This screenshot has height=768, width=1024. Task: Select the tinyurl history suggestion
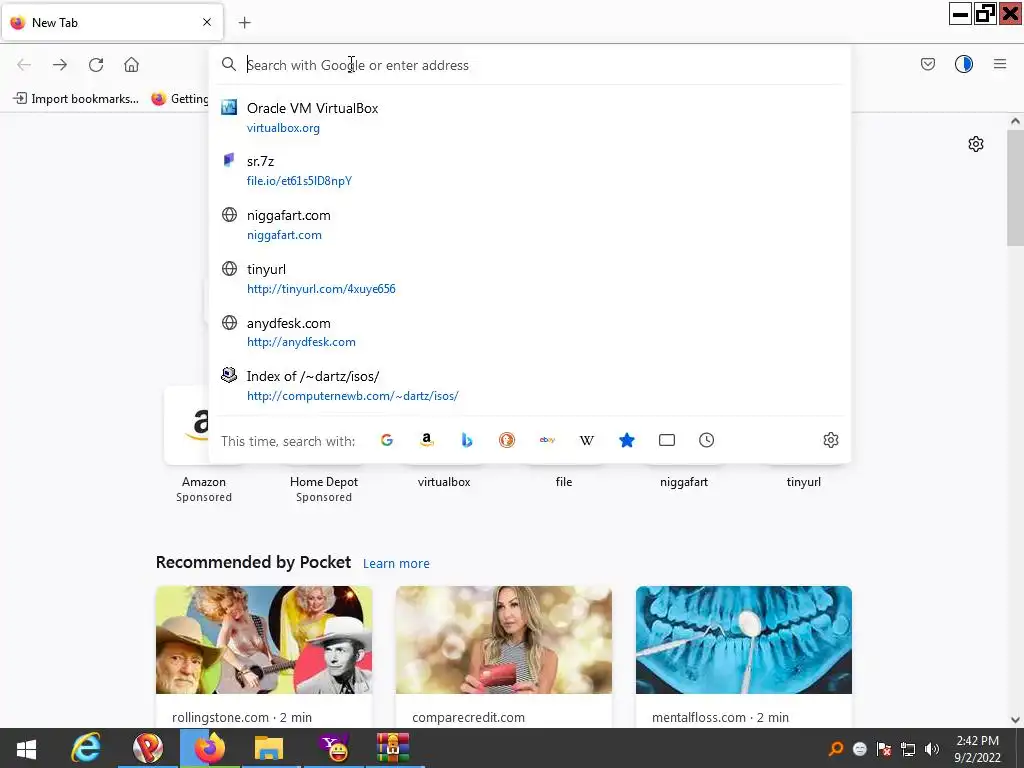point(530,278)
